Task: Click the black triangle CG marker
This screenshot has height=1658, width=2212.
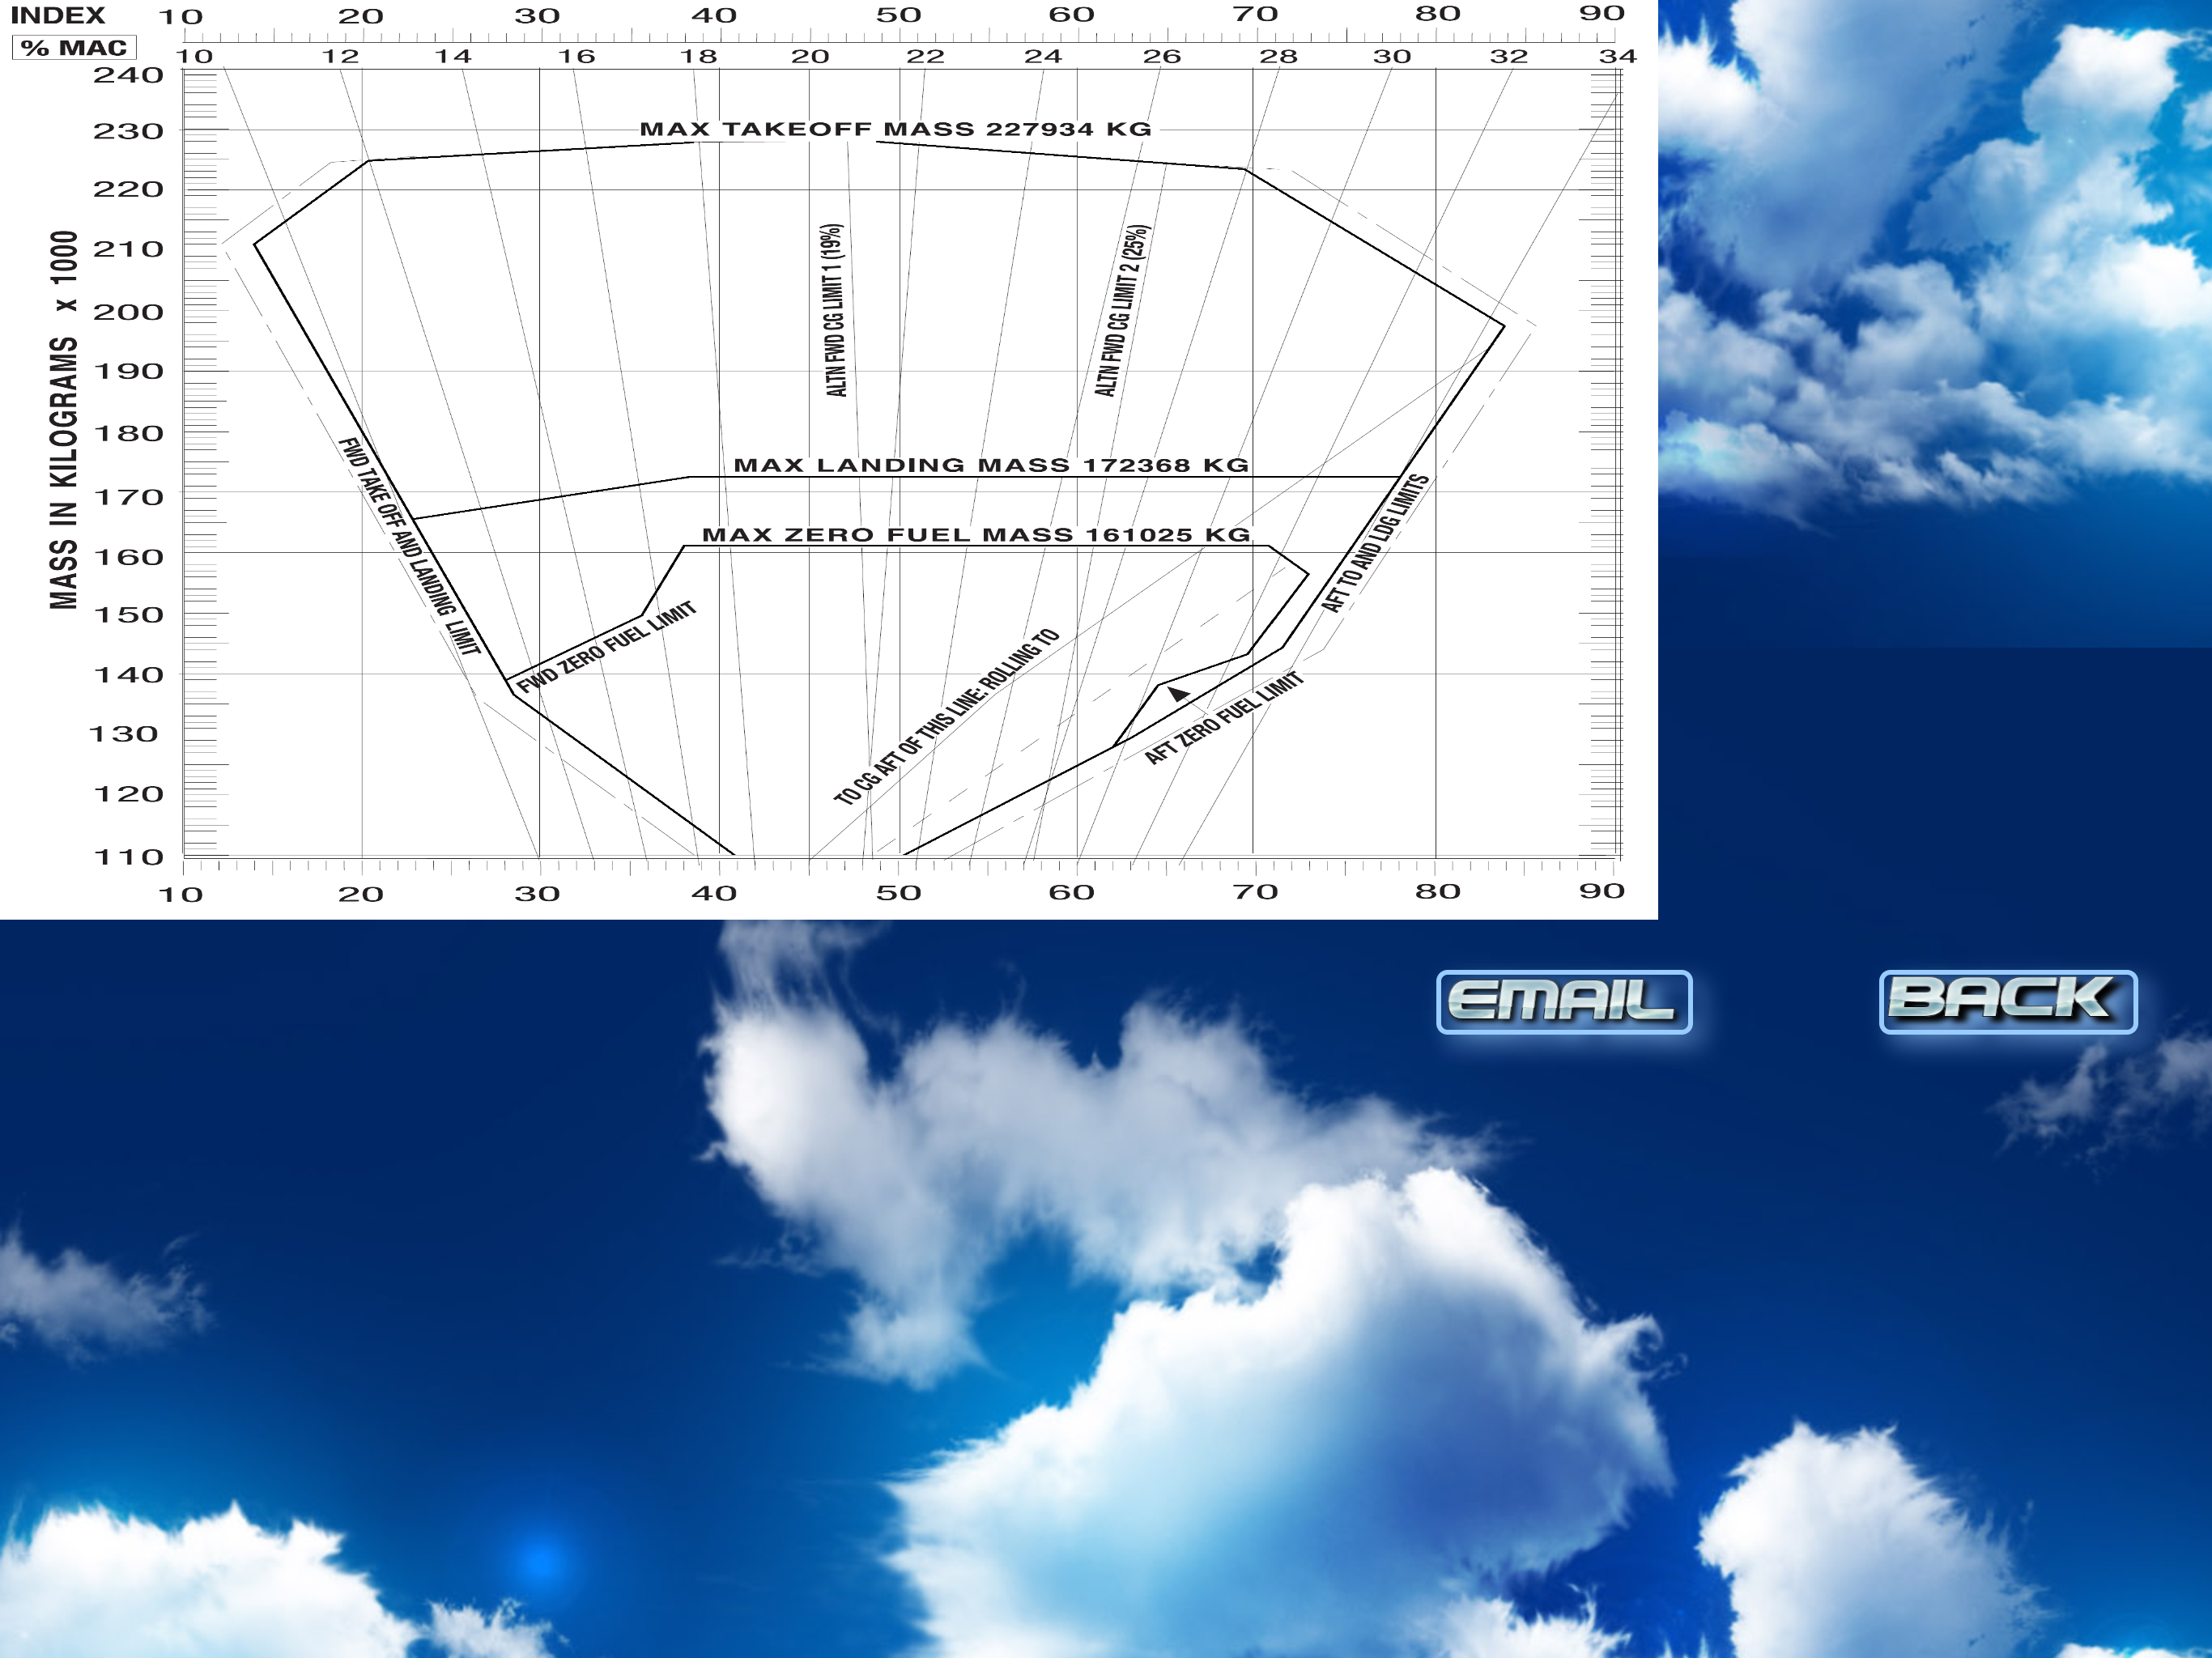Action: click(1179, 694)
